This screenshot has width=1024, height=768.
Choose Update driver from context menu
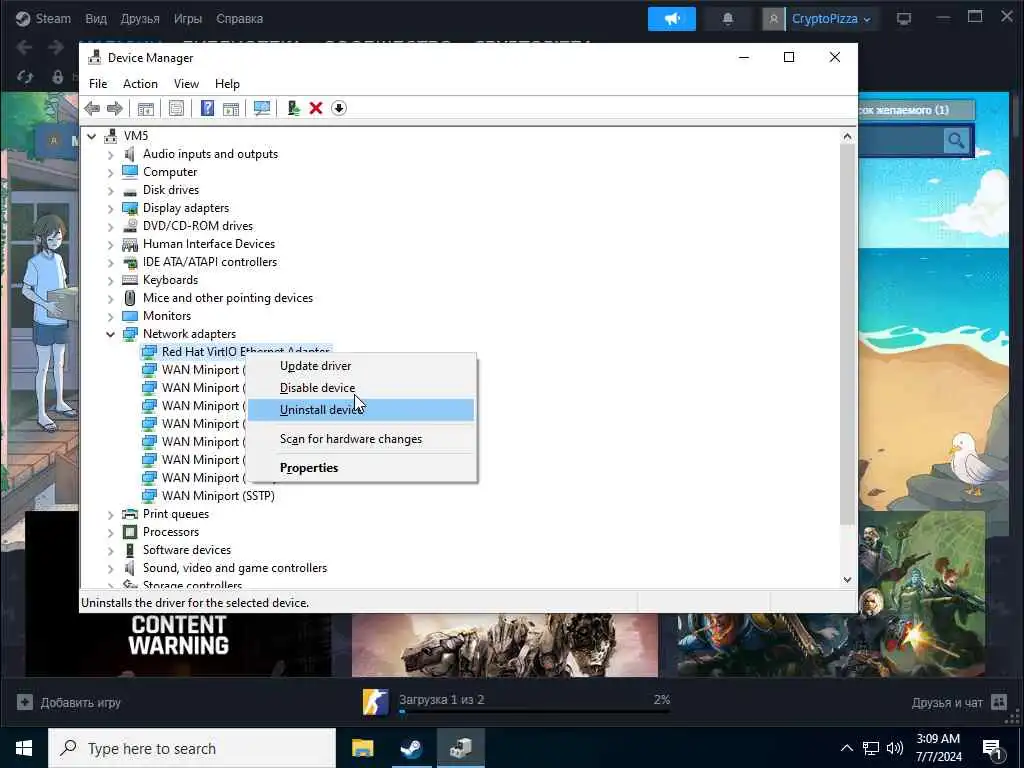click(361, 366)
